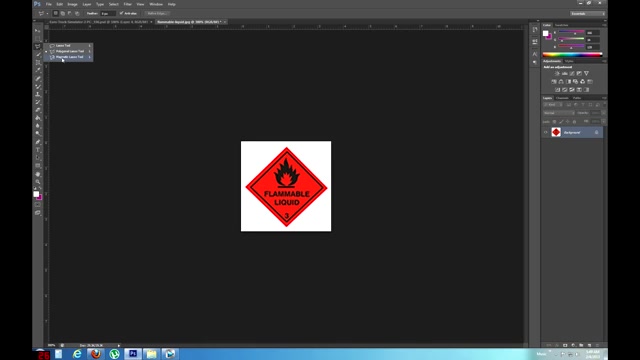Open the Essentials workspace dropdown

click(588, 13)
